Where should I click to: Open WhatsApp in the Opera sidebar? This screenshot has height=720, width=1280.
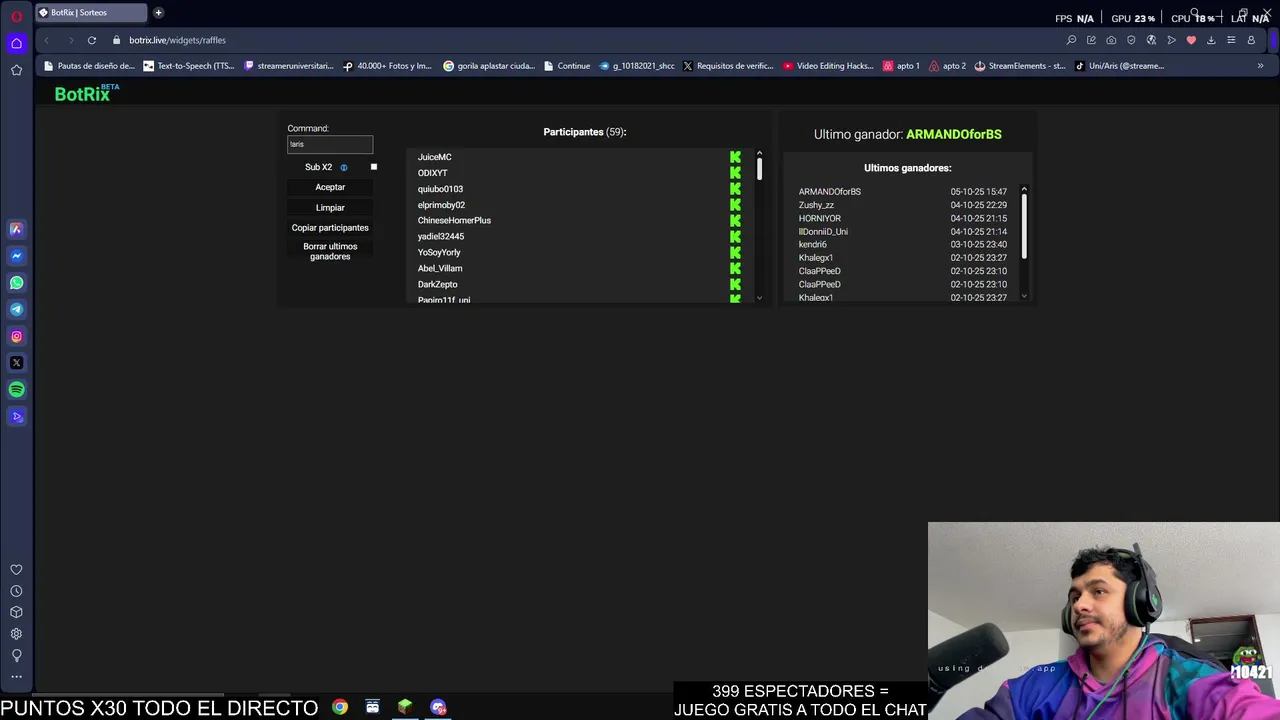16,283
